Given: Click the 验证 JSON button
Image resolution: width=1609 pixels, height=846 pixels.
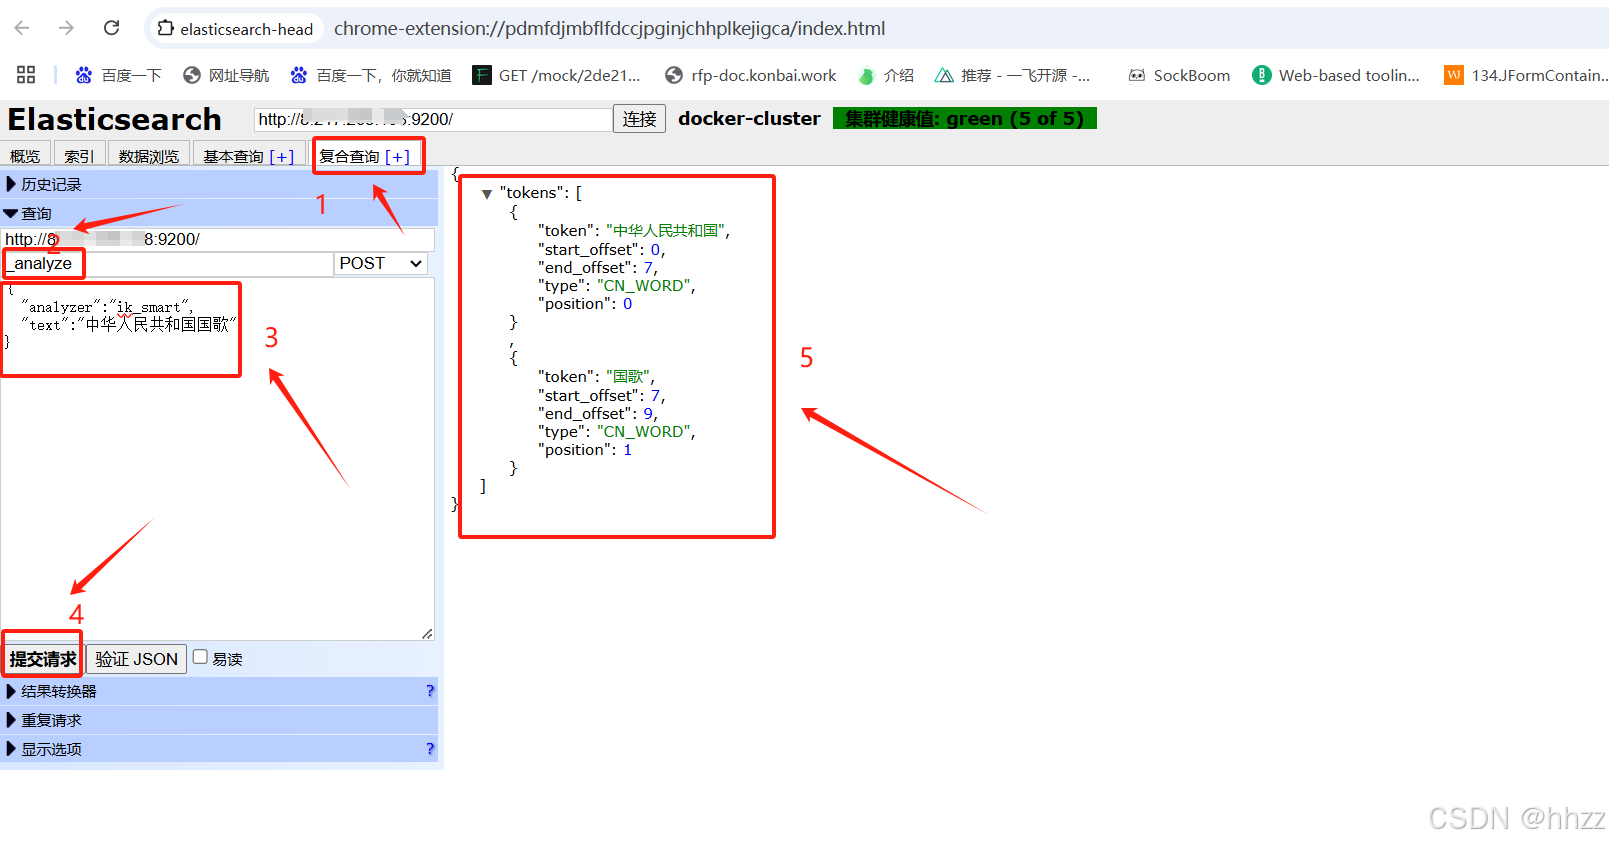Looking at the screenshot, I should 137,659.
